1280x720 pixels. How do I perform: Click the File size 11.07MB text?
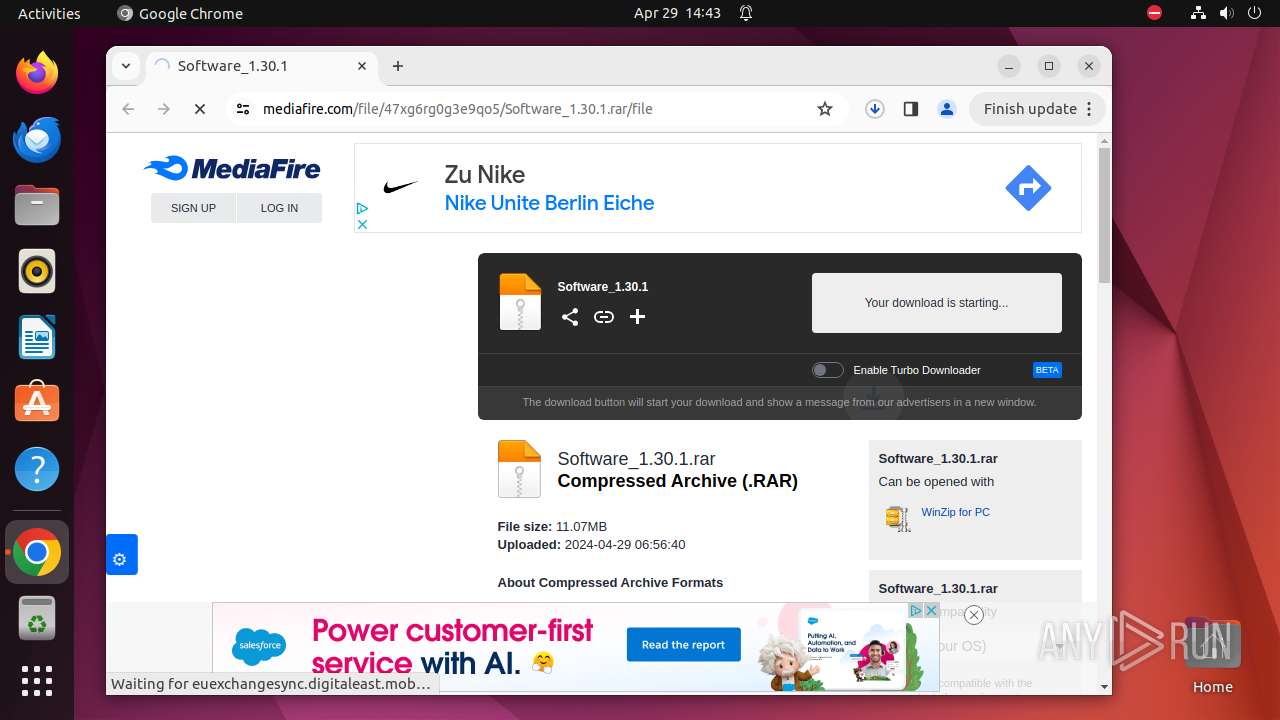[552, 527]
